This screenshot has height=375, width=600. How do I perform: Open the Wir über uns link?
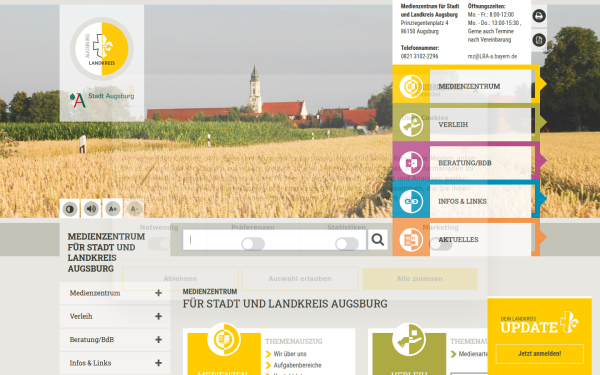[290, 354]
